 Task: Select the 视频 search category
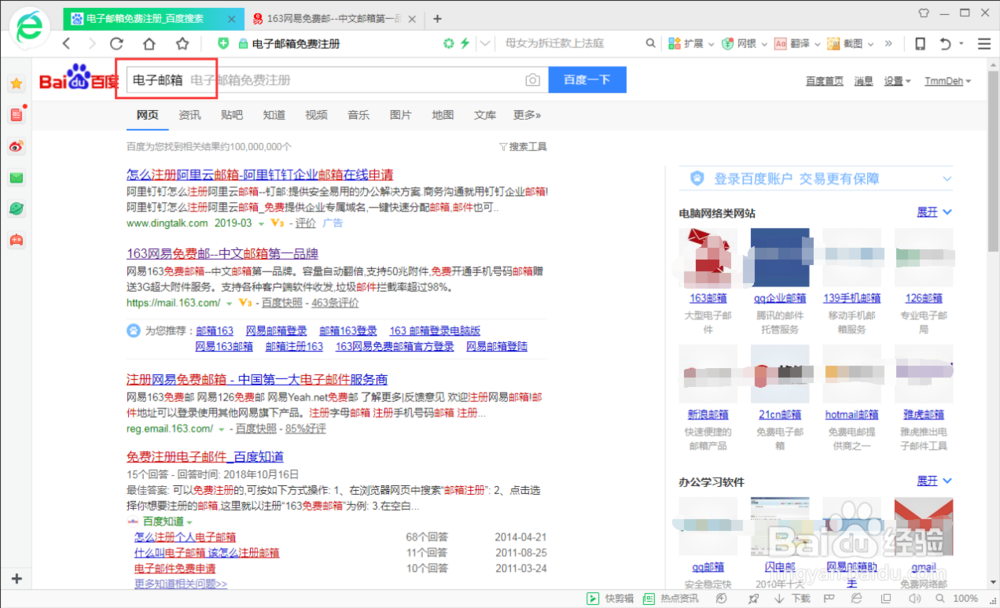pos(316,115)
